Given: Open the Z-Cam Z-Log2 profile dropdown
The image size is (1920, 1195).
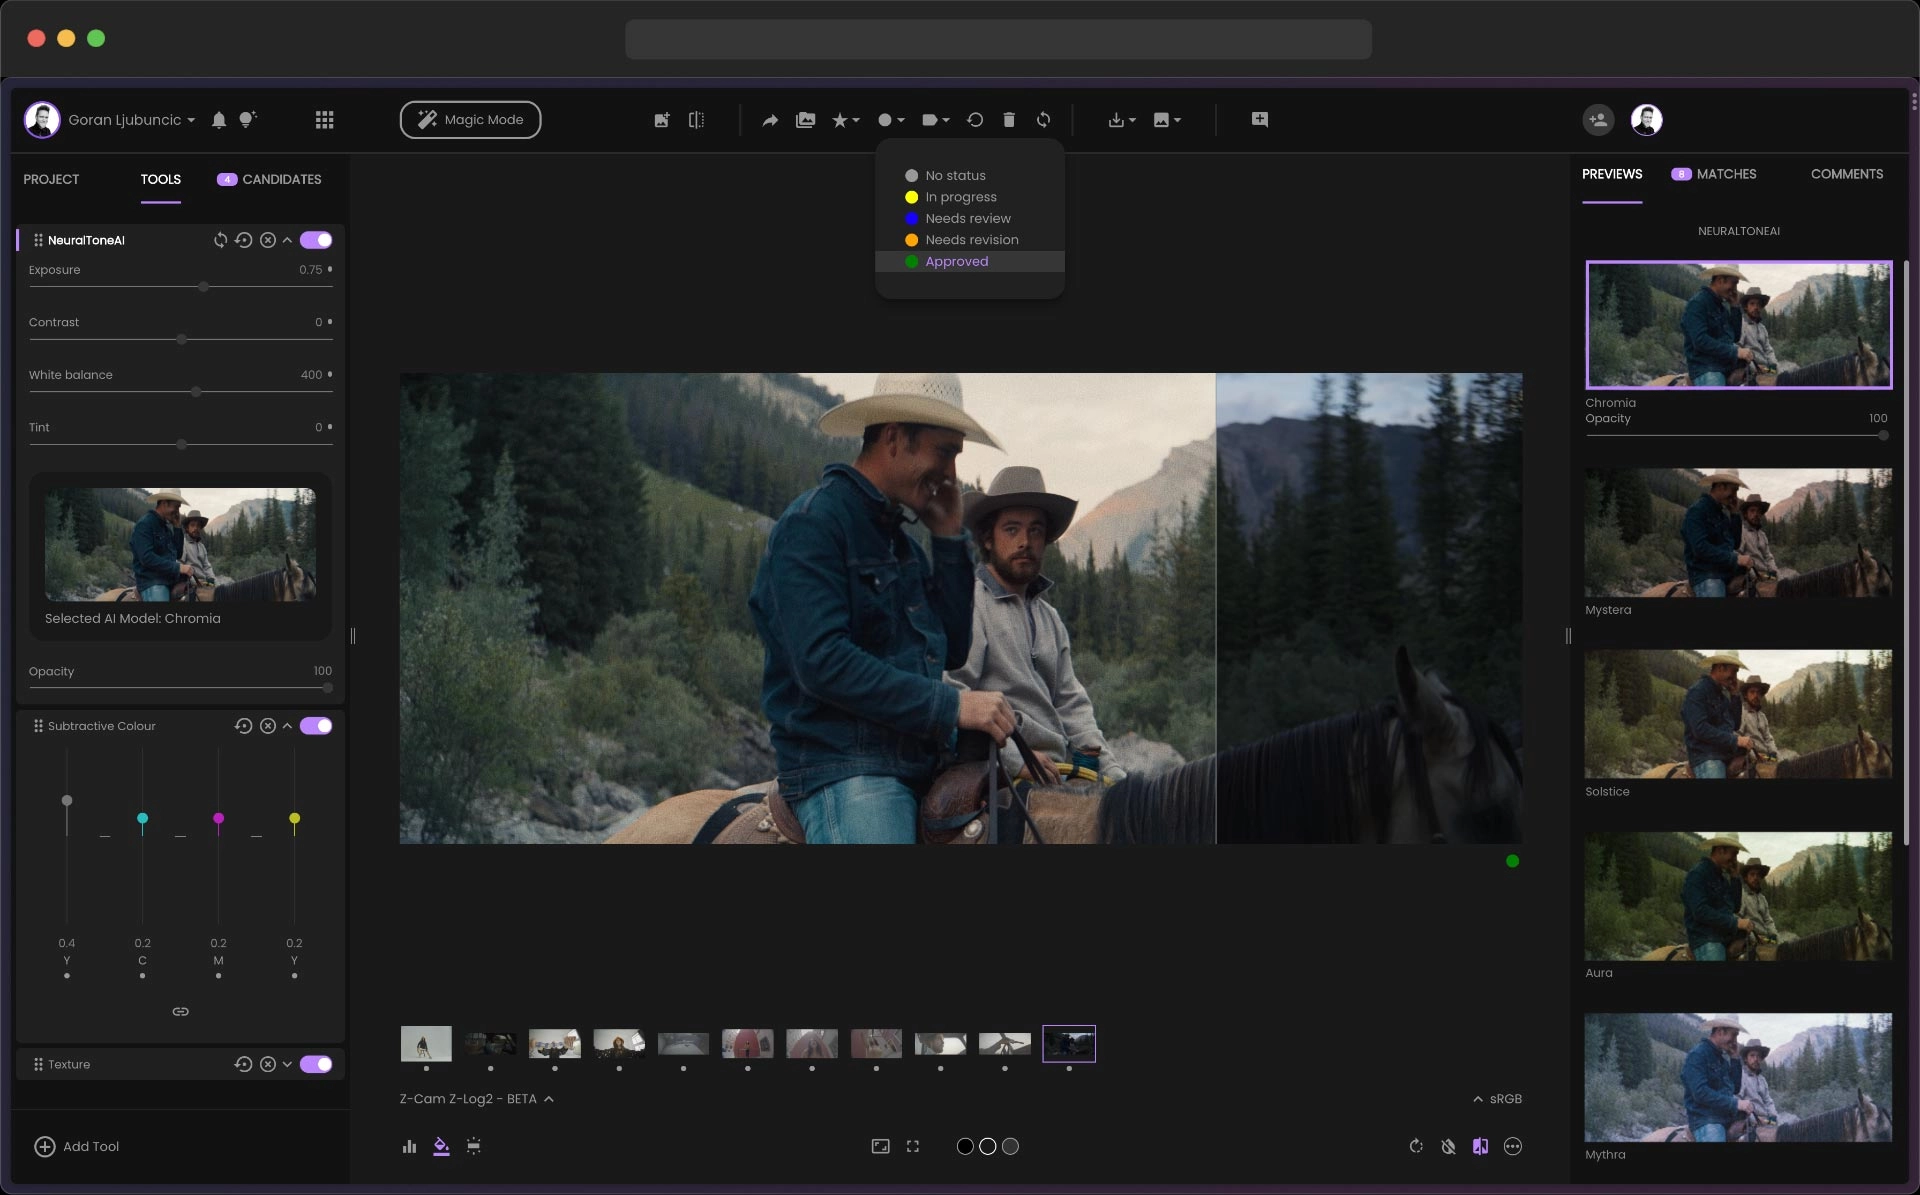Looking at the screenshot, I should point(476,1098).
